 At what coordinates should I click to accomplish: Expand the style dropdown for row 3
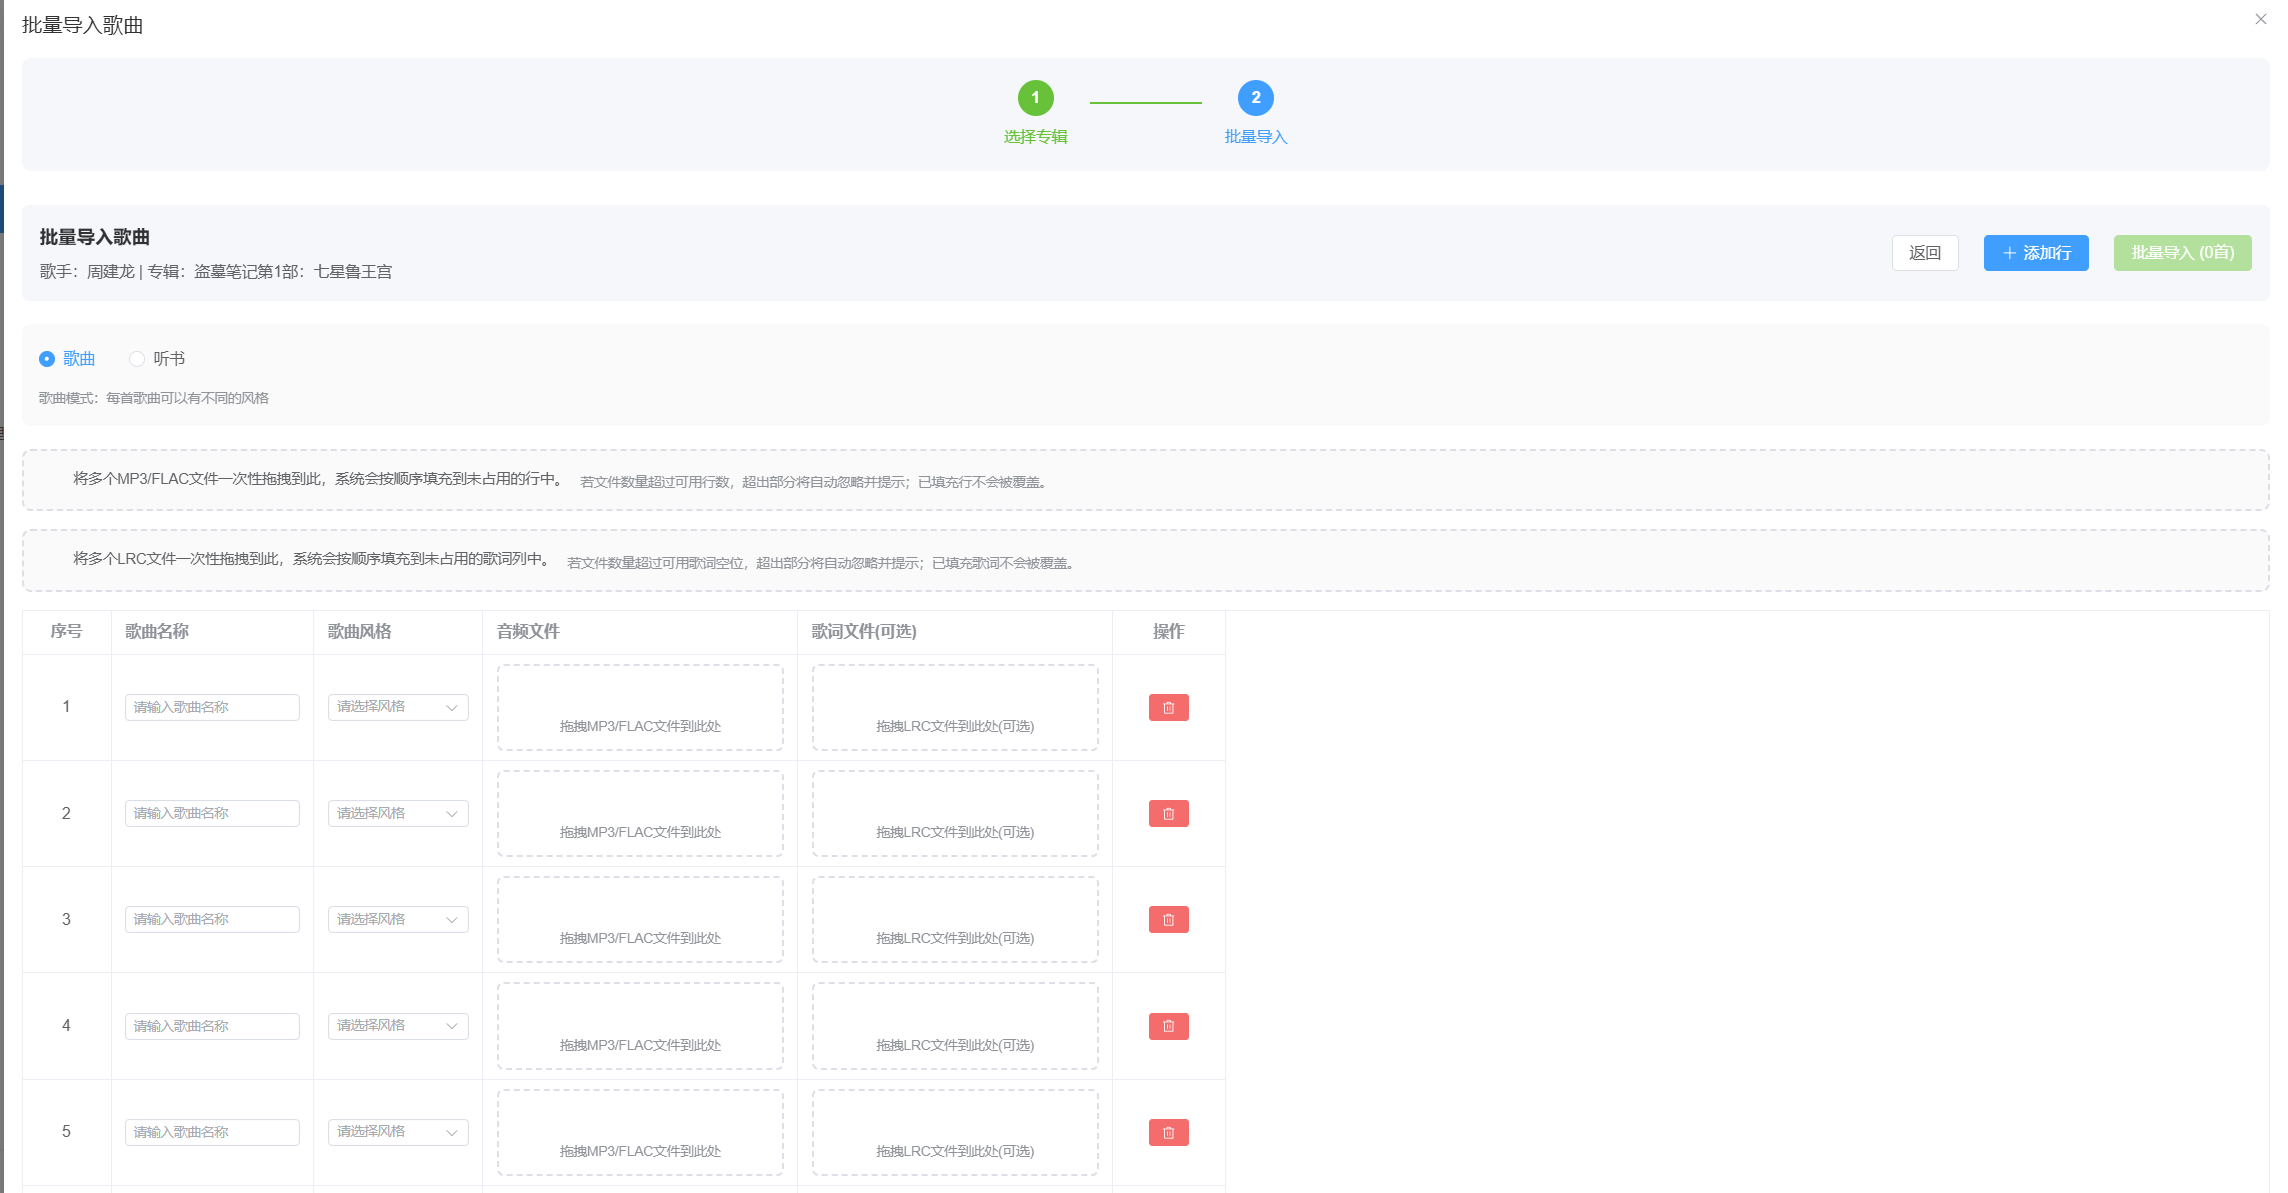click(x=397, y=919)
